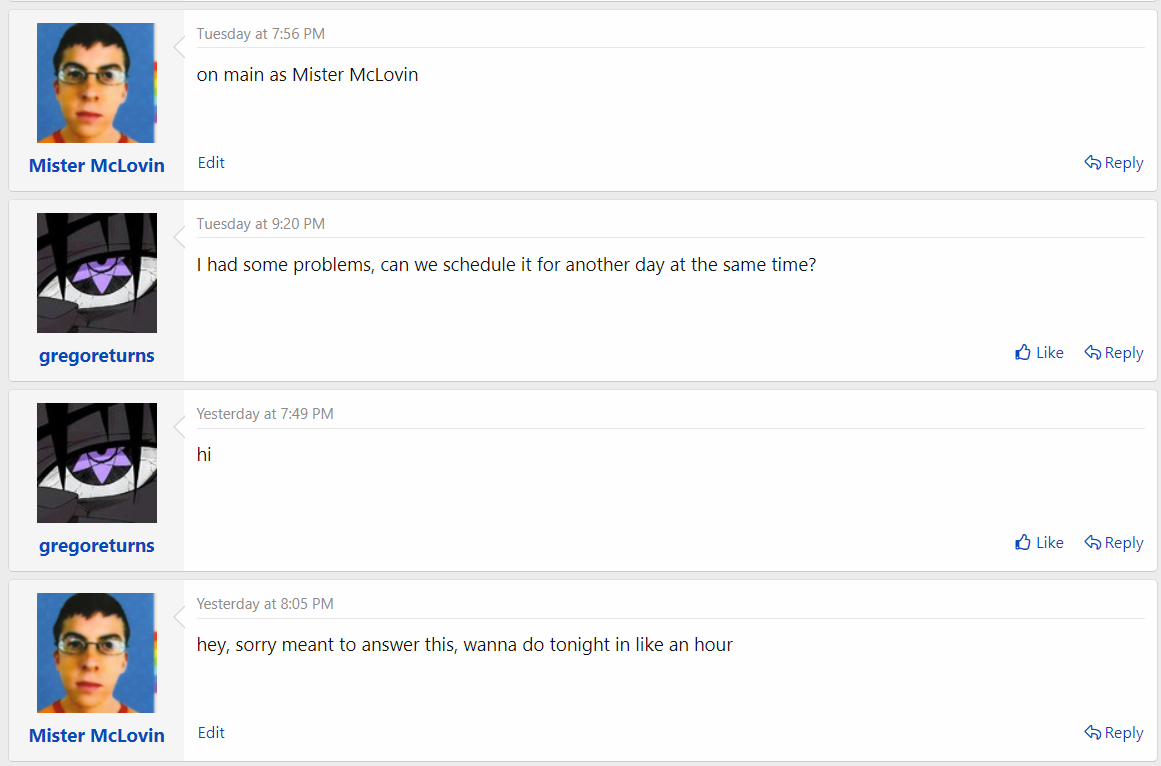Click the Mister McLovin username under the first post
Viewport: 1161px width, 766px height.
[x=96, y=166]
